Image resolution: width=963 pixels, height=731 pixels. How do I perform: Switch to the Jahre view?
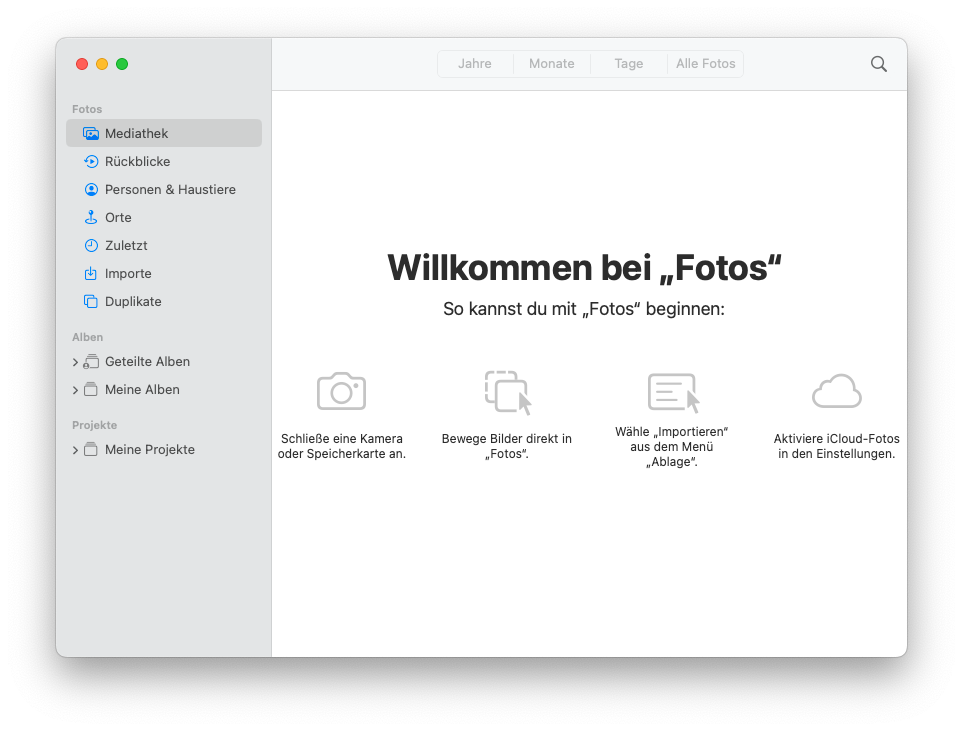pyautogui.click(x=475, y=64)
